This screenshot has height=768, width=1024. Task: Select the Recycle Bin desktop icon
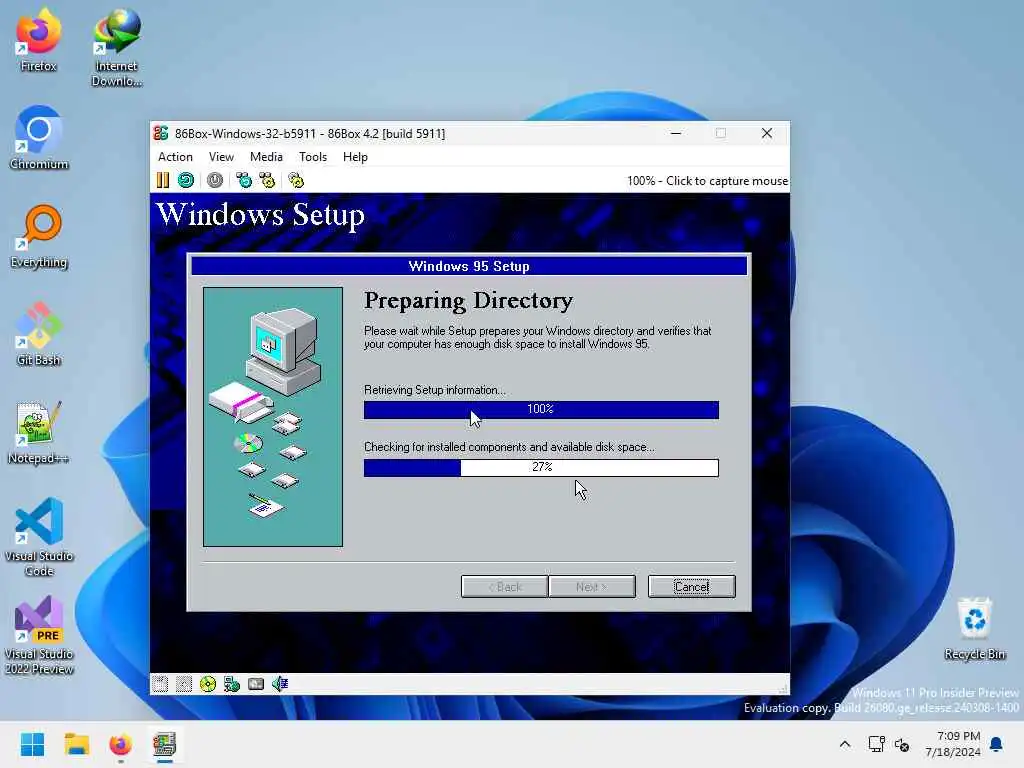tap(974, 629)
